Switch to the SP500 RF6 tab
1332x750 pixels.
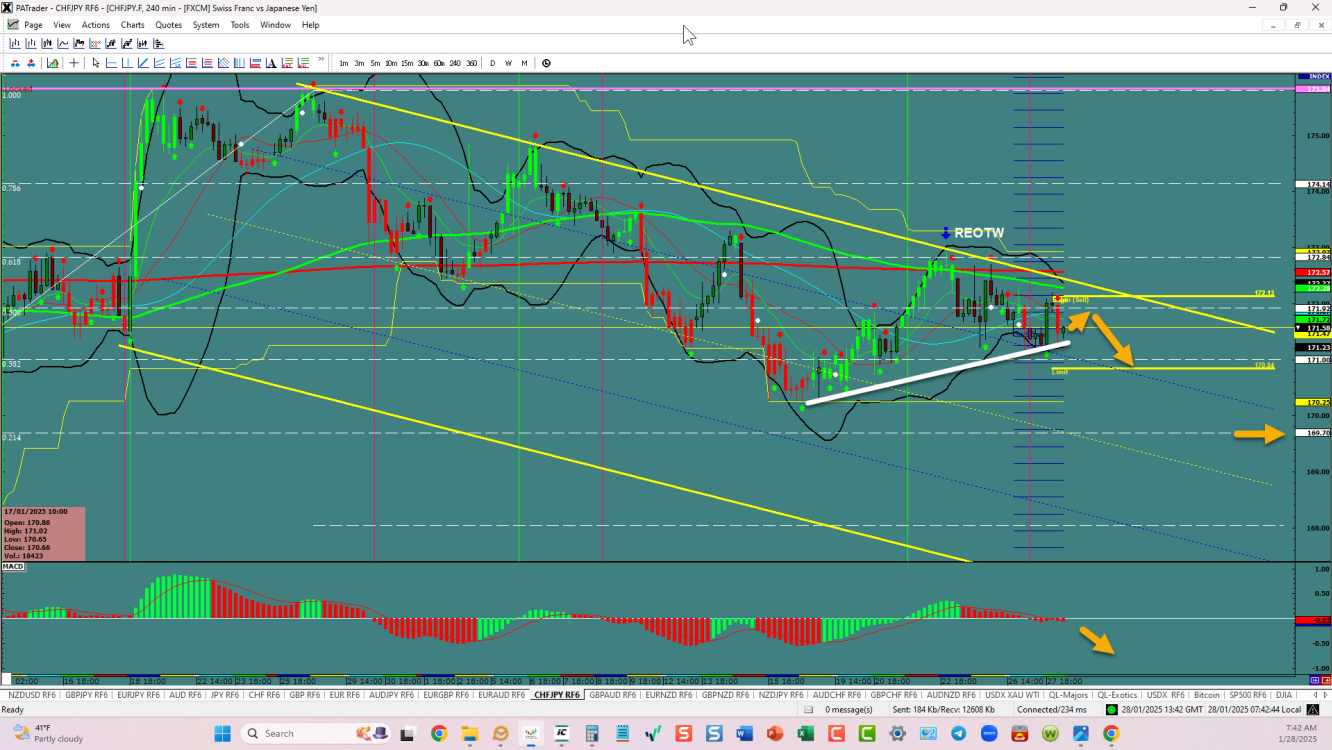pos(1248,694)
